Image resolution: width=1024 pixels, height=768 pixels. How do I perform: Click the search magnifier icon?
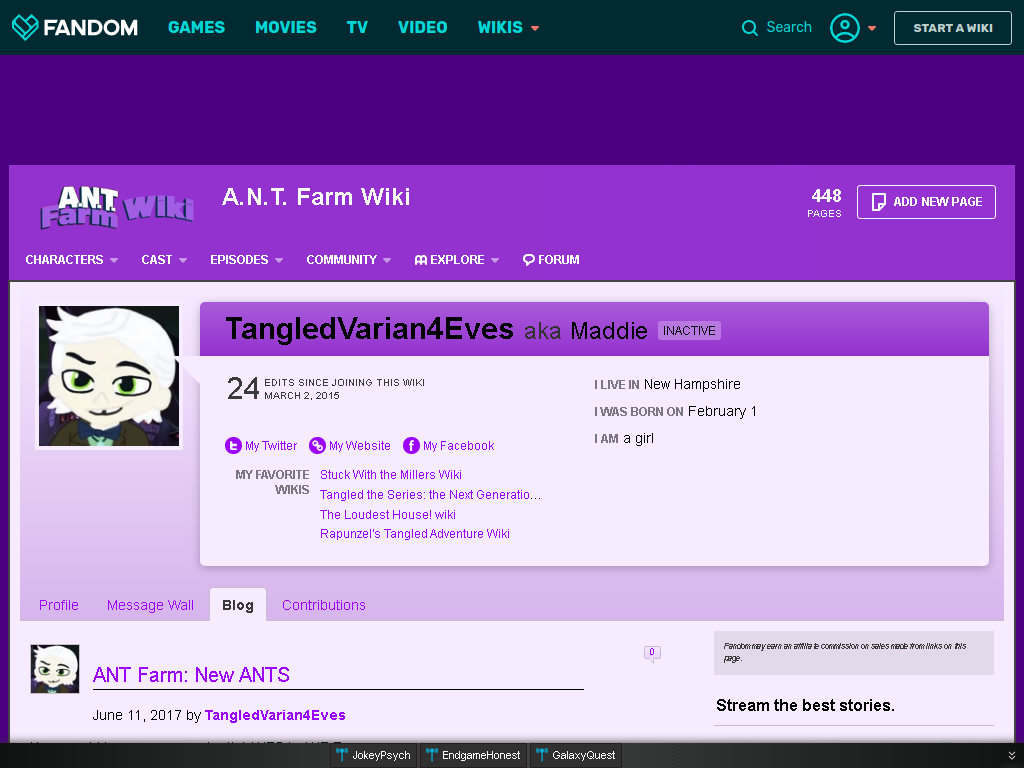pos(750,27)
